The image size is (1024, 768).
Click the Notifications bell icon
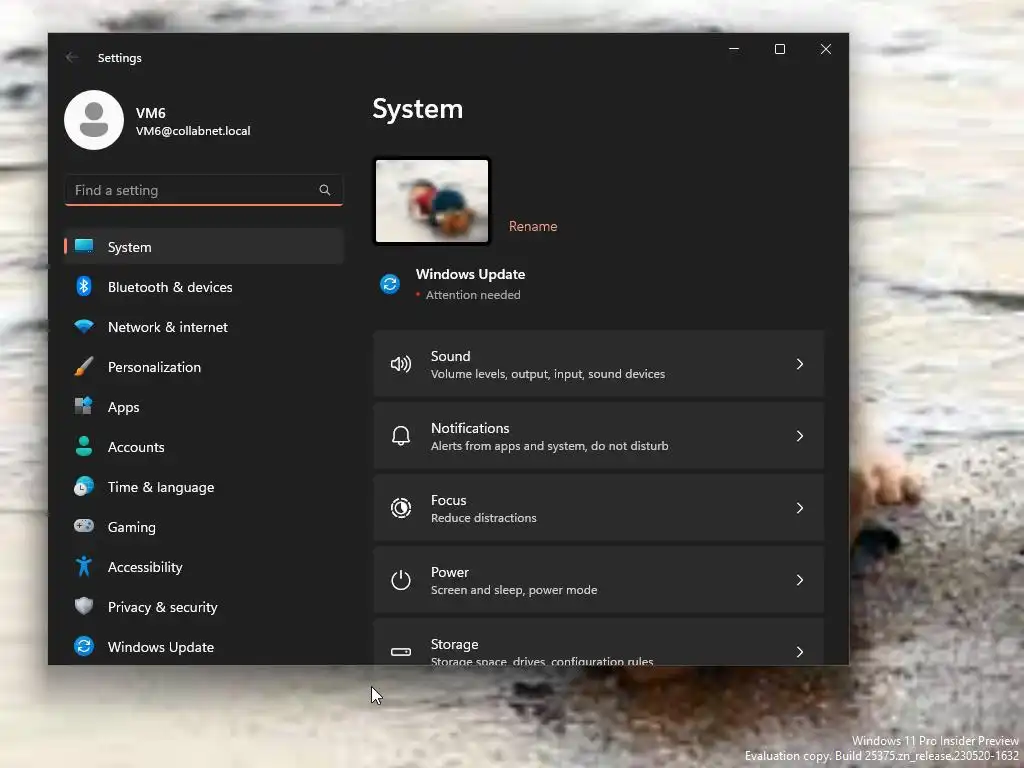coord(401,436)
